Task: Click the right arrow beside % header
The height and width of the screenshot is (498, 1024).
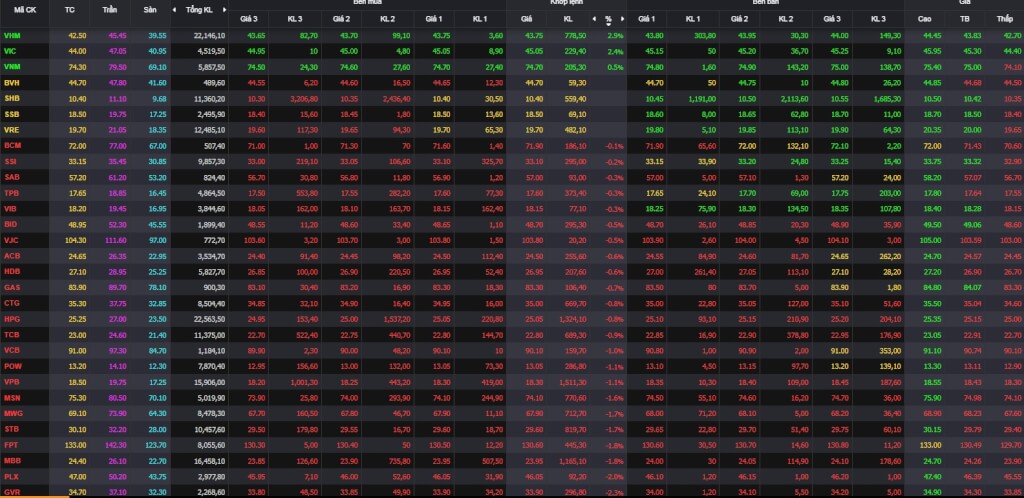Action: (622, 19)
